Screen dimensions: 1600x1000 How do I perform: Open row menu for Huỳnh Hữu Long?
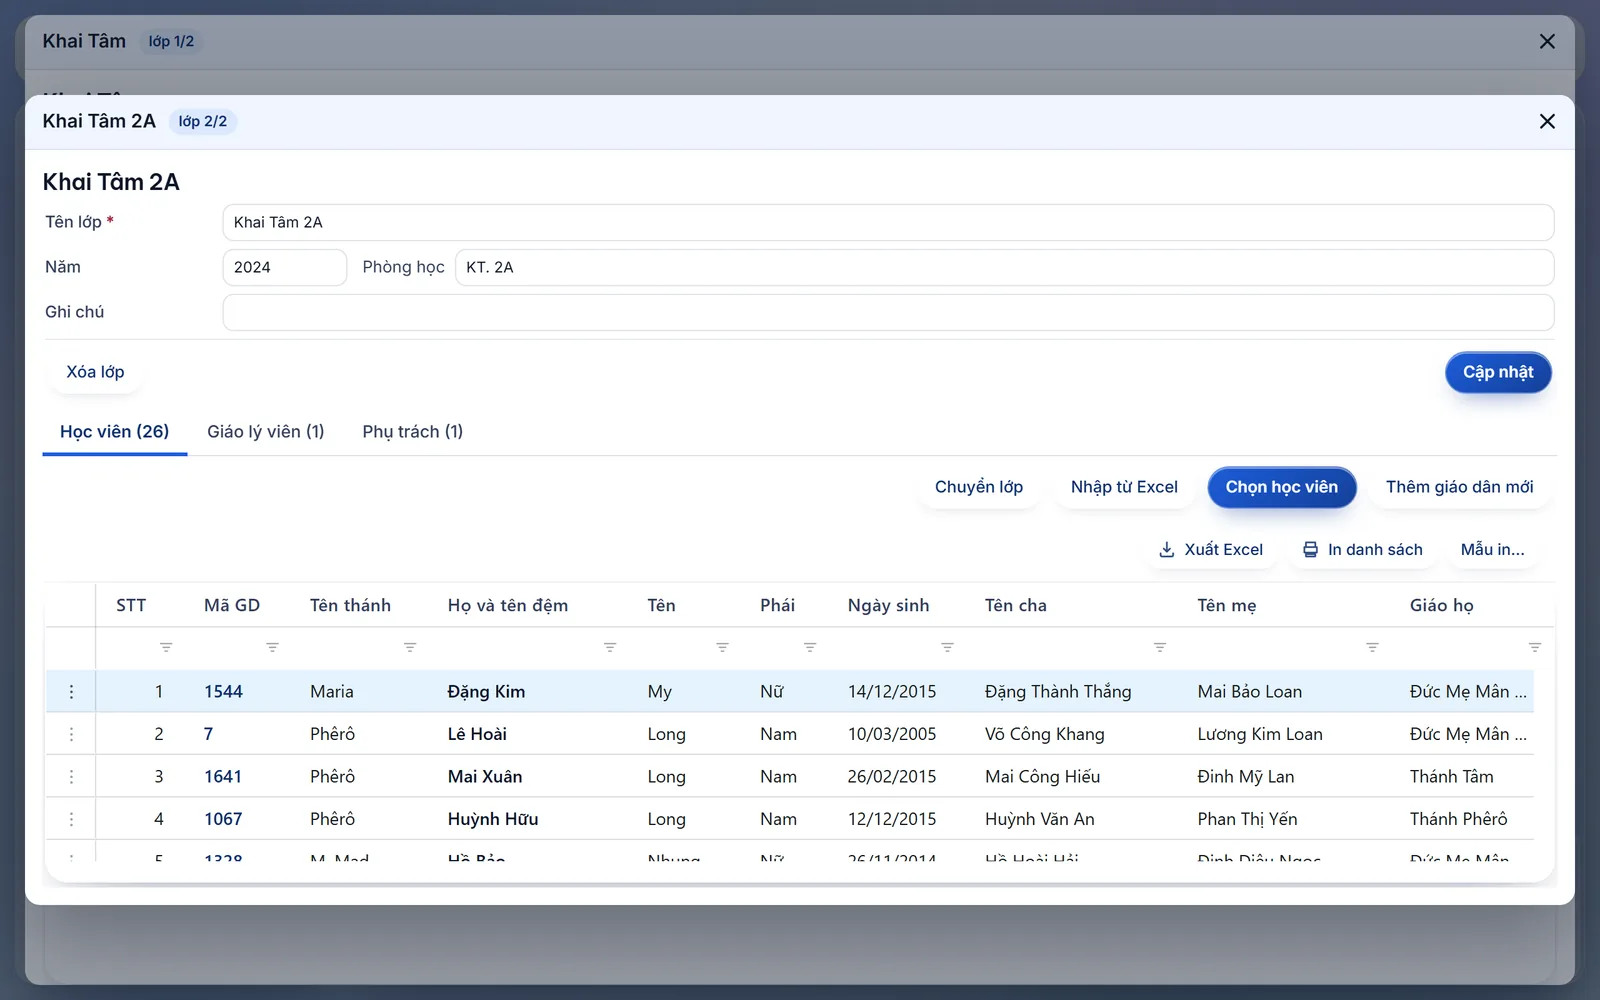pyautogui.click(x=71, y=819)
